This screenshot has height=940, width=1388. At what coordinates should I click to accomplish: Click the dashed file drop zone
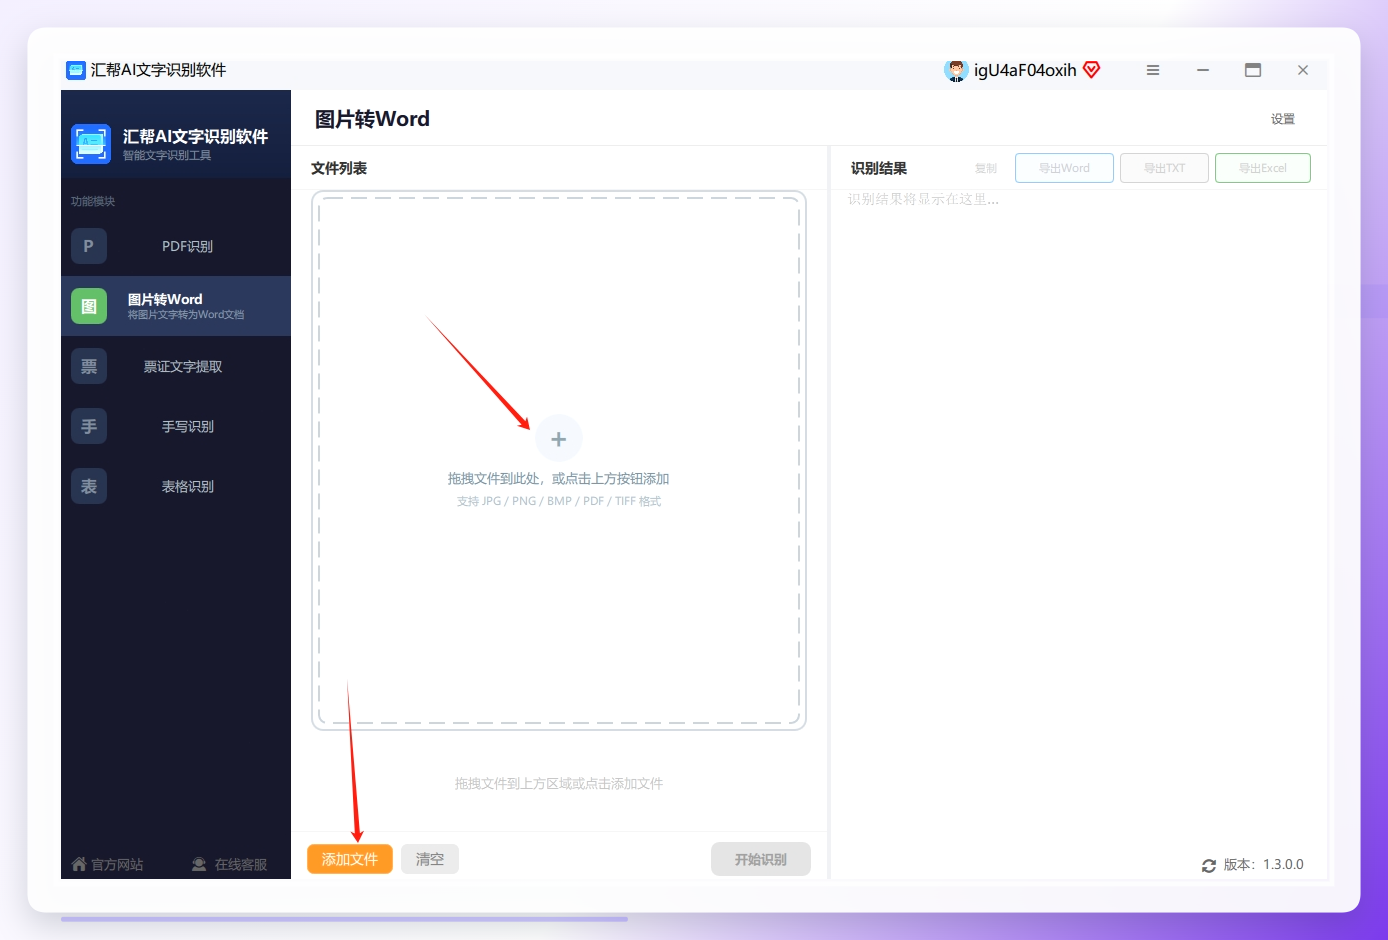559,460
